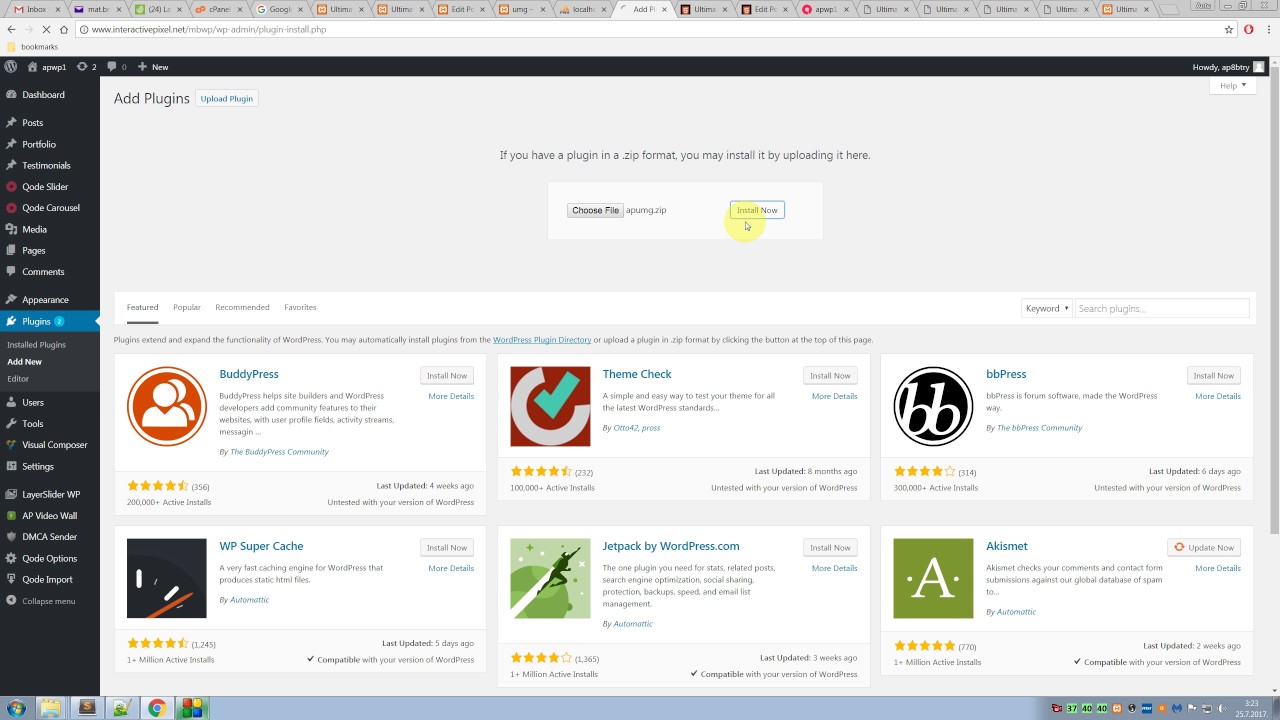Bookmark this page with the star icon
The height and width of the screenshot is (720, 1280).
coord(1229,30)
